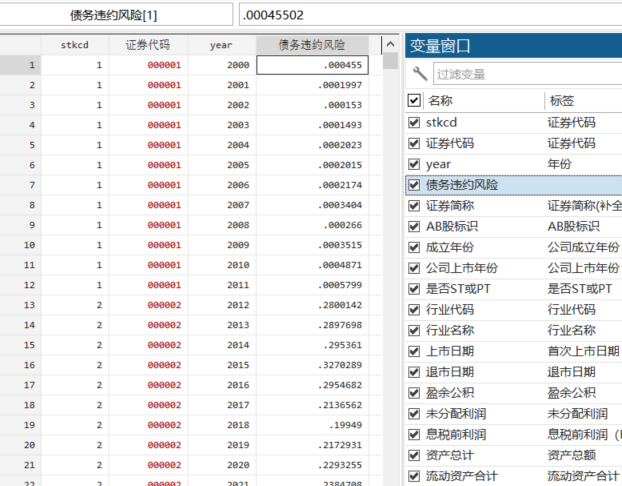Toggle checkbox for 是否ST或PT variable
Image resolution: width=622 pixels, height=486 pixels.
point(414,289)
